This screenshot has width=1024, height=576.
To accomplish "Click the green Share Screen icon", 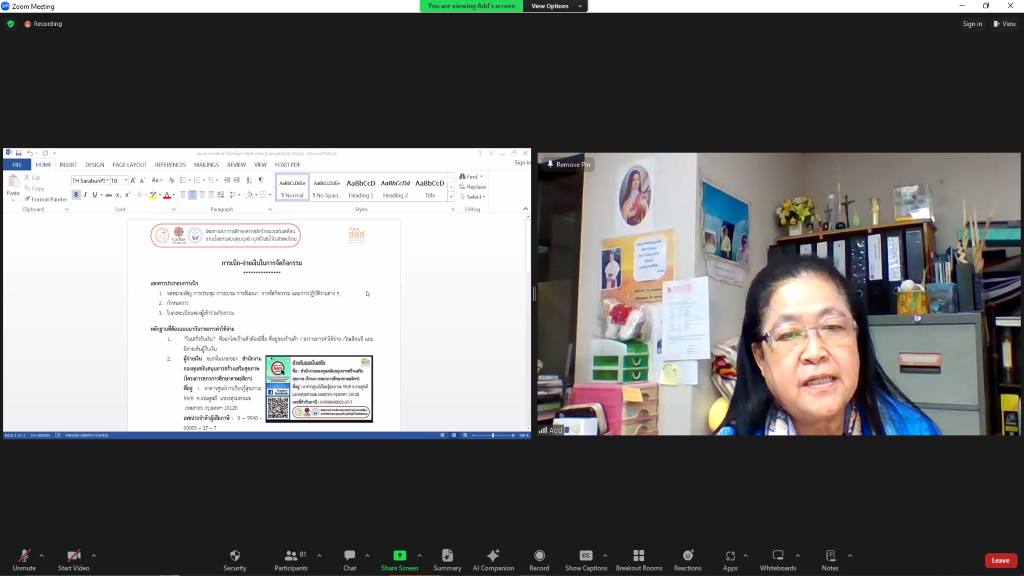I will [x=399, y=556].
